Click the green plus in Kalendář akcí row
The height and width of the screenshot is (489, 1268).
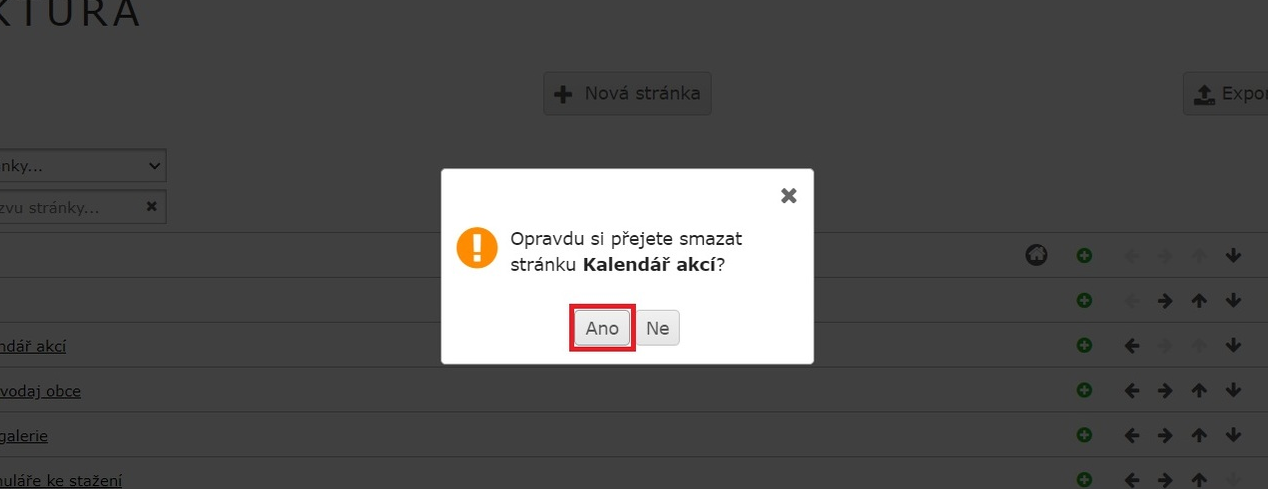(1084, 345)
